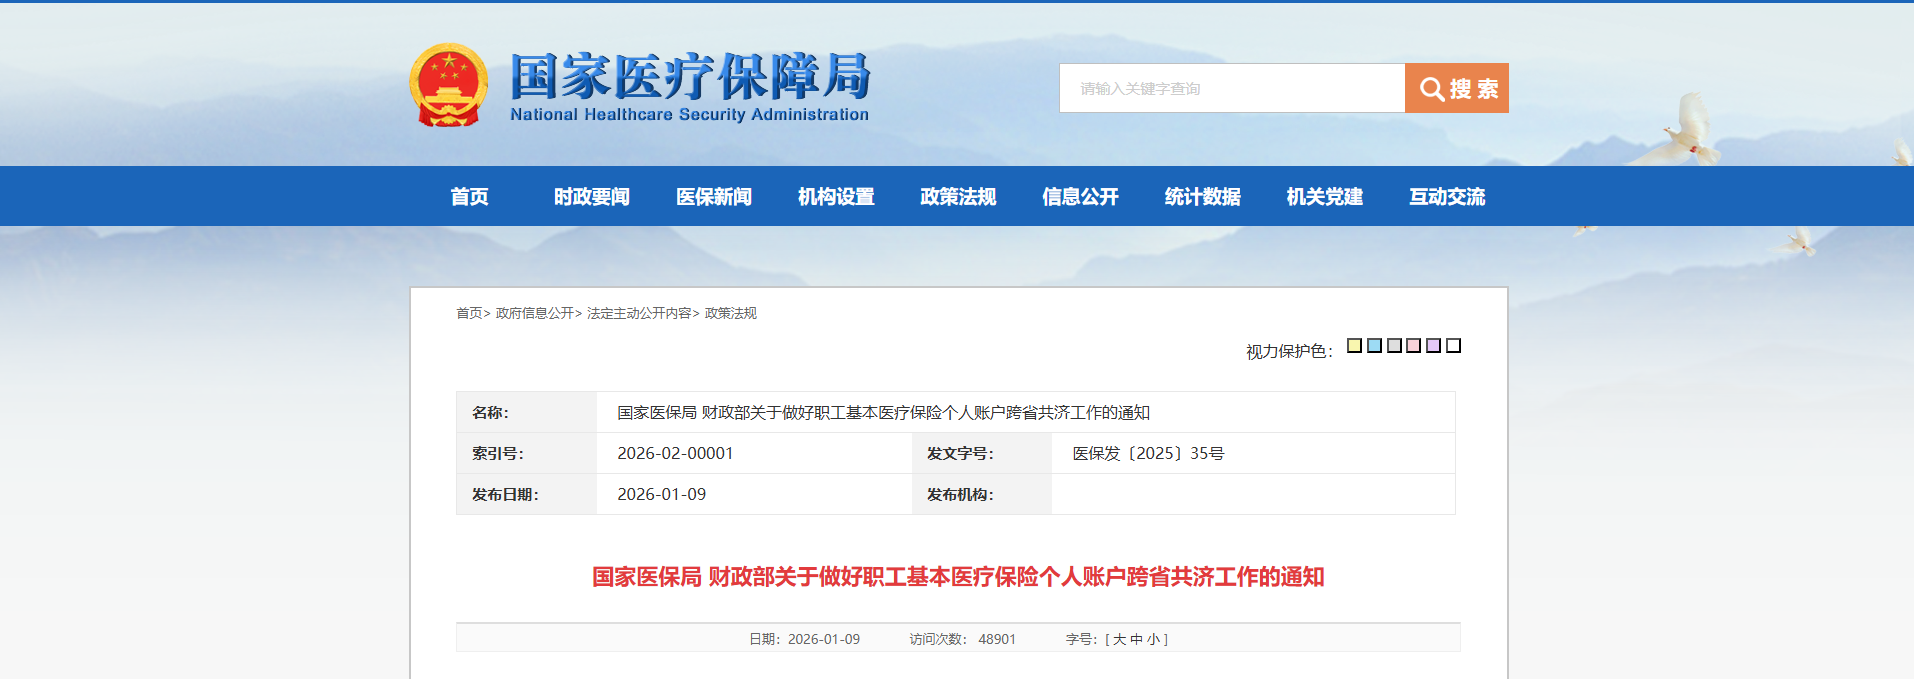Click the 搜索 search button
This screenshot has width=1914, height=679.
1457,88
